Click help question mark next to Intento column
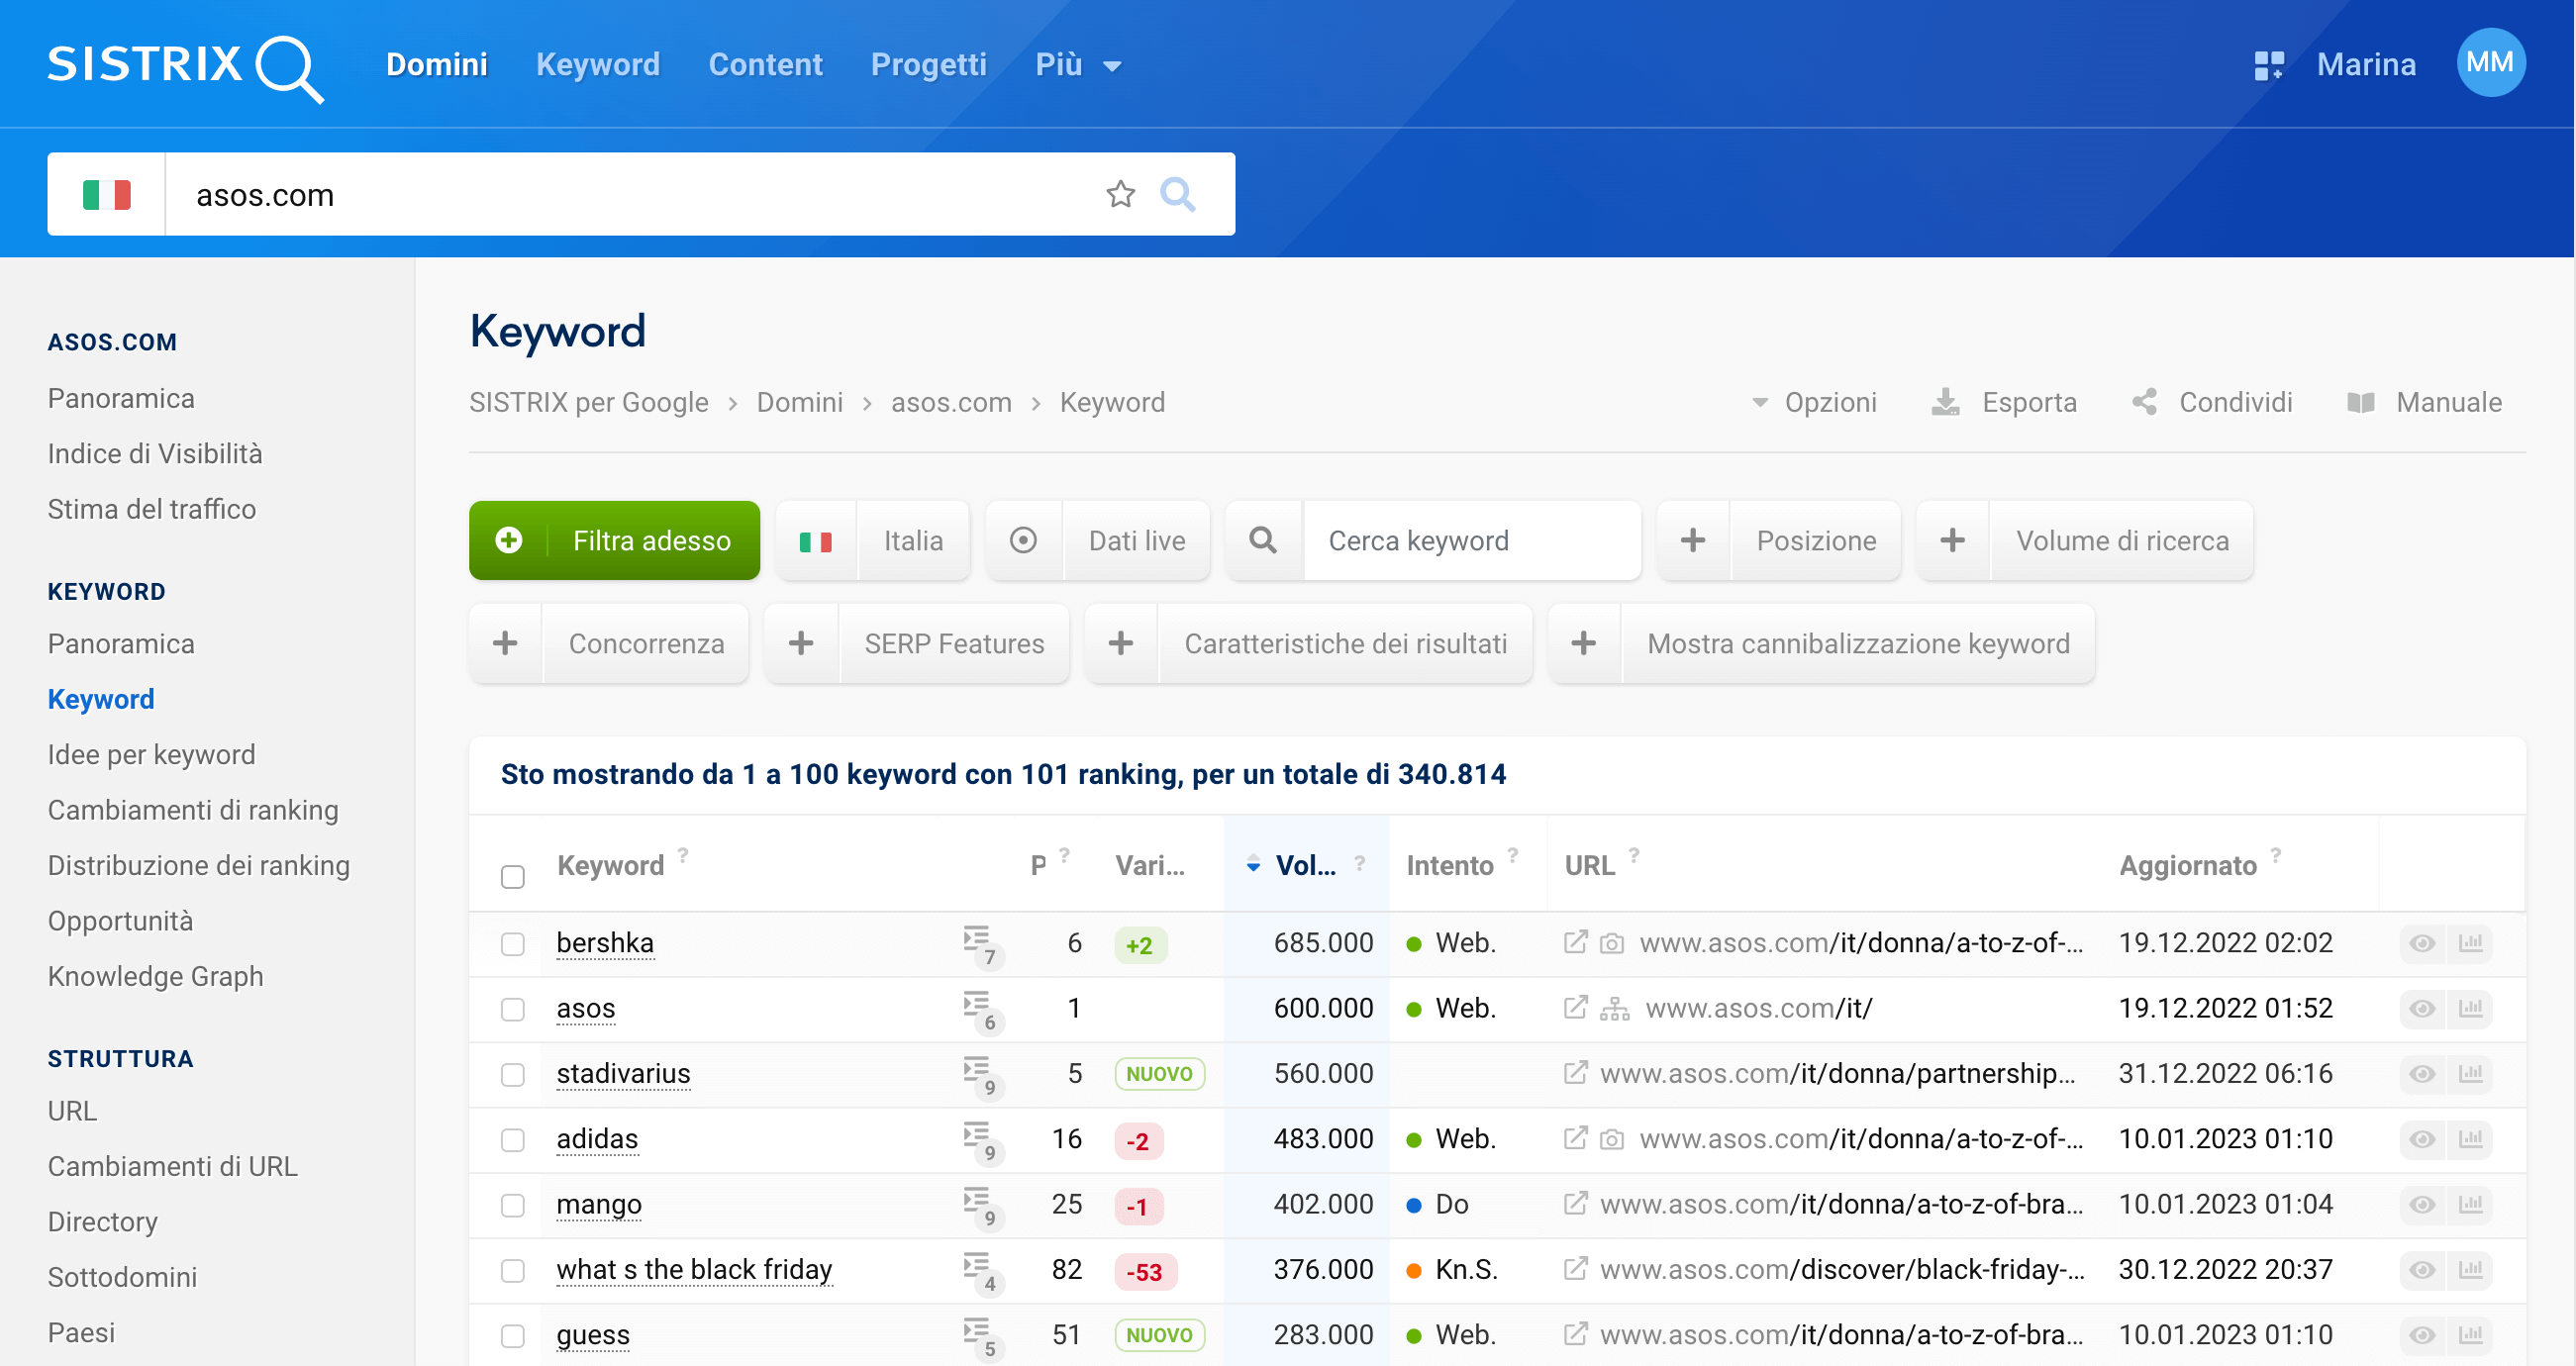 1513,855
